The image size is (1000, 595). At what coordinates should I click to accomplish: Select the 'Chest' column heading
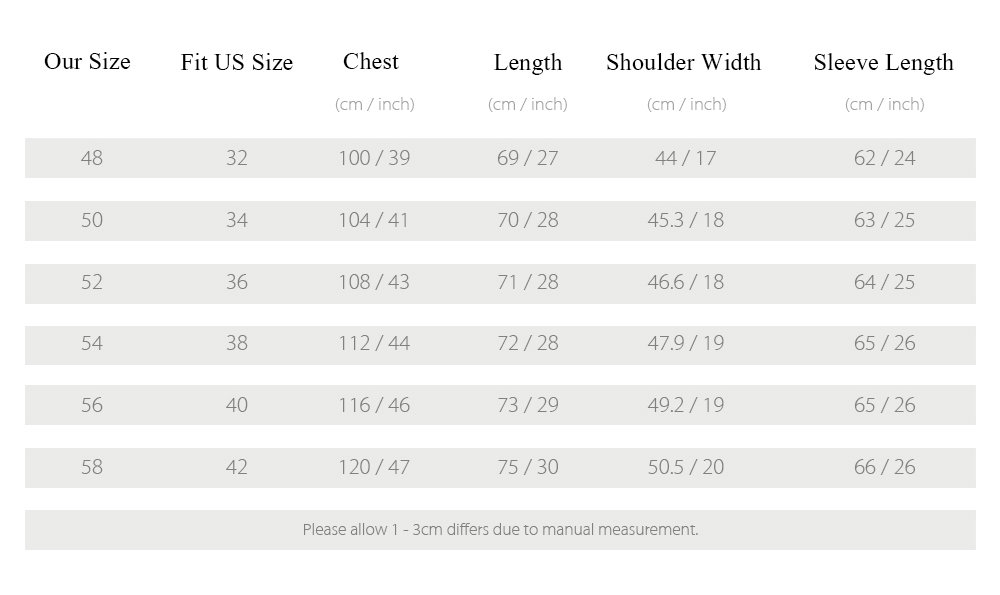371,62
